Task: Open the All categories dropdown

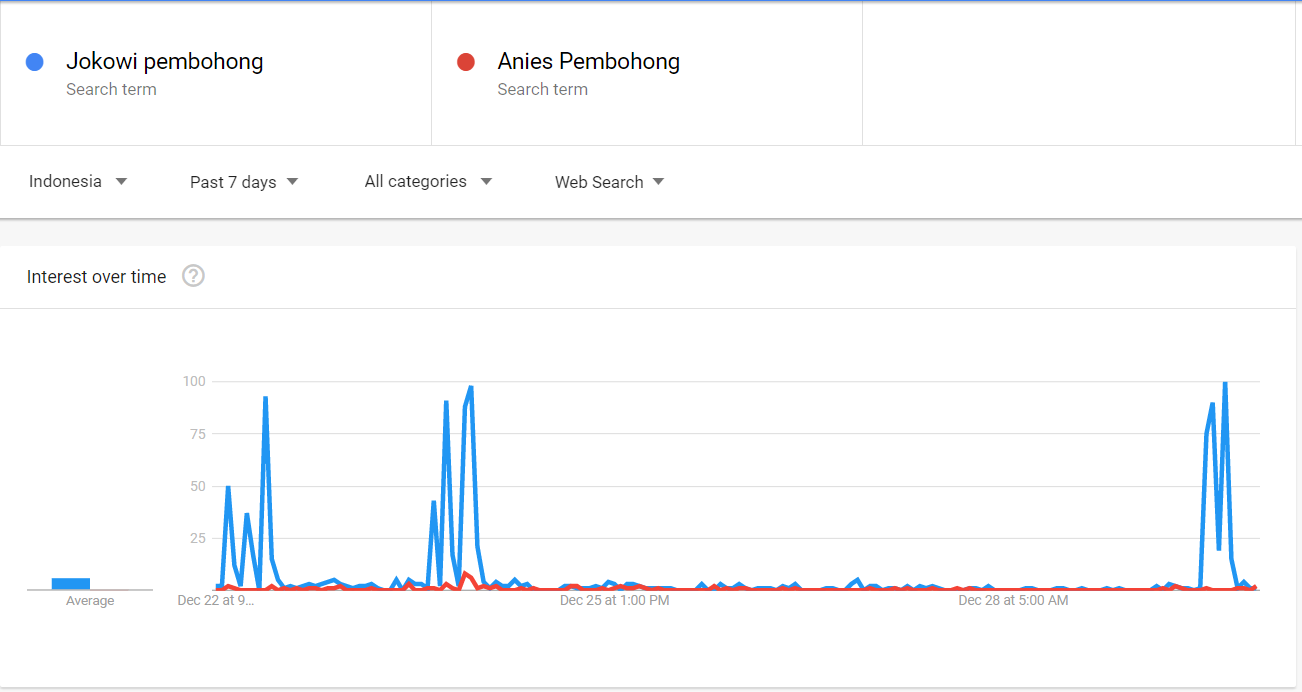Action: 428,182
